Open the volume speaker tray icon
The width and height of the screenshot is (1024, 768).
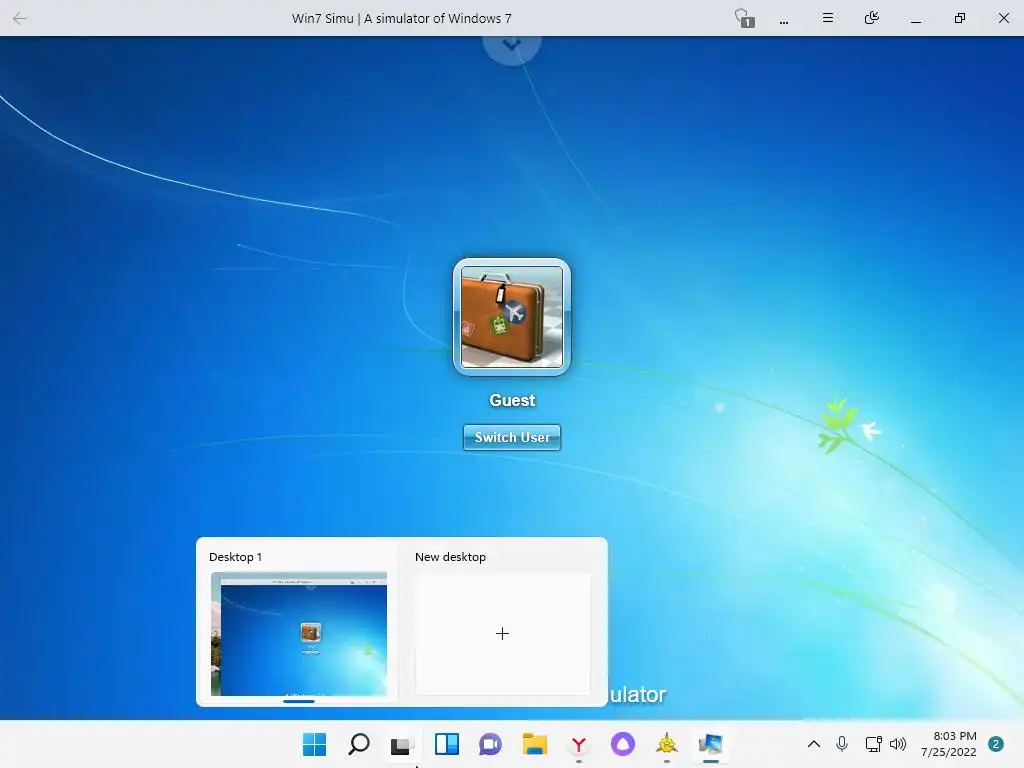pyautogui.click(x=898, y=744)
